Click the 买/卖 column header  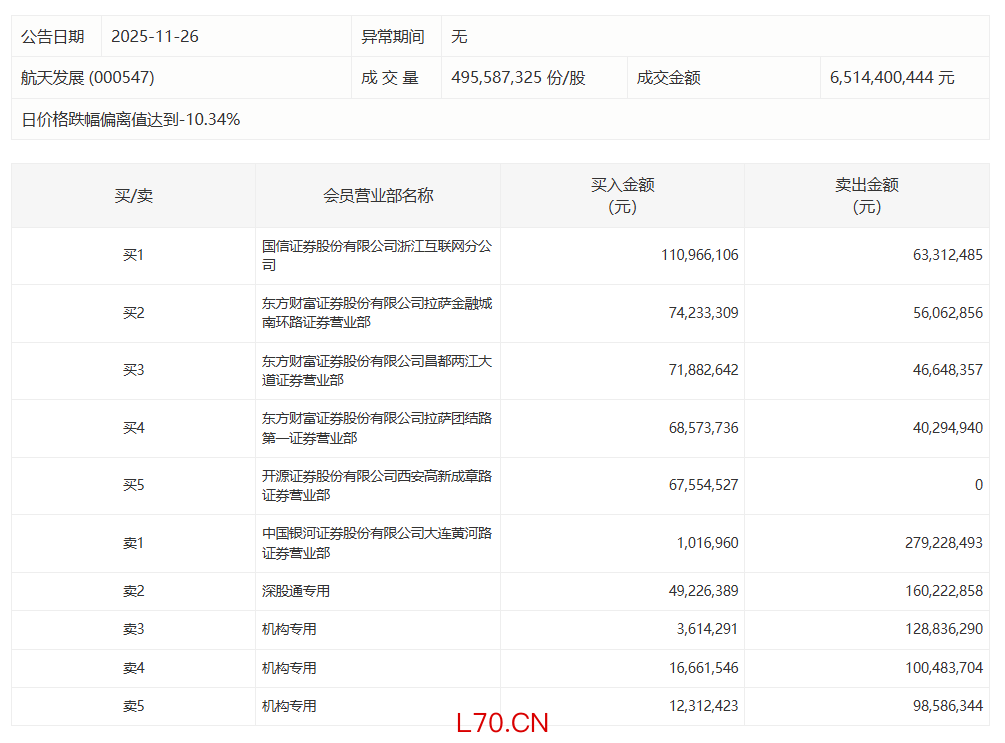pyautogui.click(x=133, y=196)
